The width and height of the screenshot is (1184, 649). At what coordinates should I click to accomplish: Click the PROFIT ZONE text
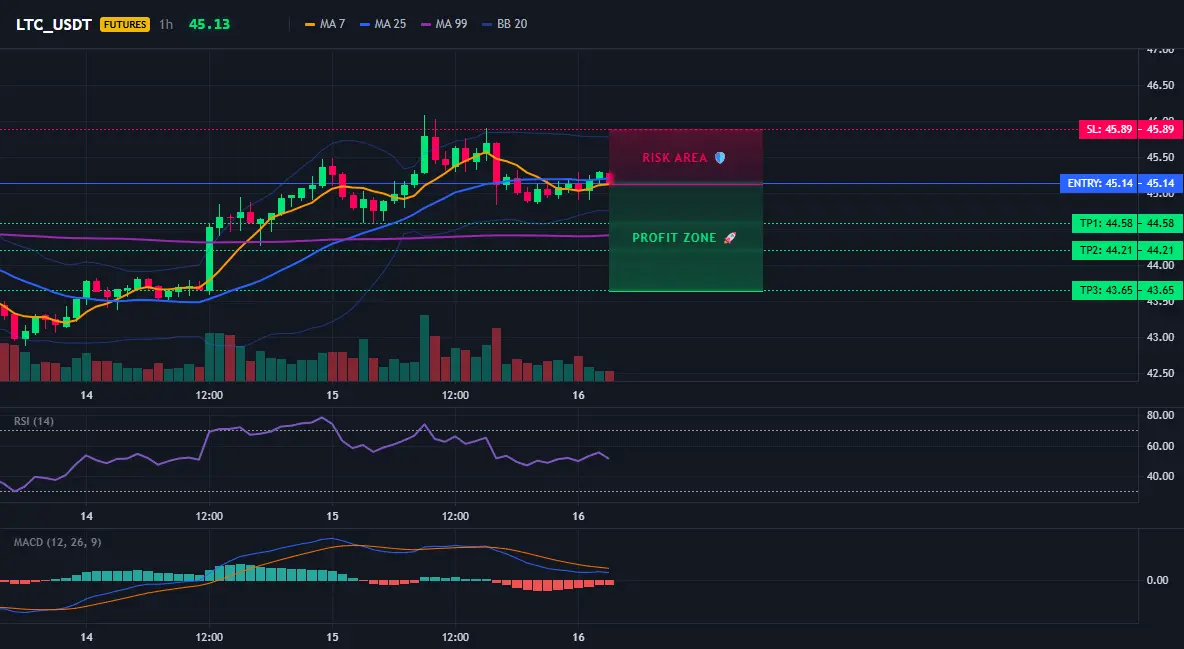point(674,238)
